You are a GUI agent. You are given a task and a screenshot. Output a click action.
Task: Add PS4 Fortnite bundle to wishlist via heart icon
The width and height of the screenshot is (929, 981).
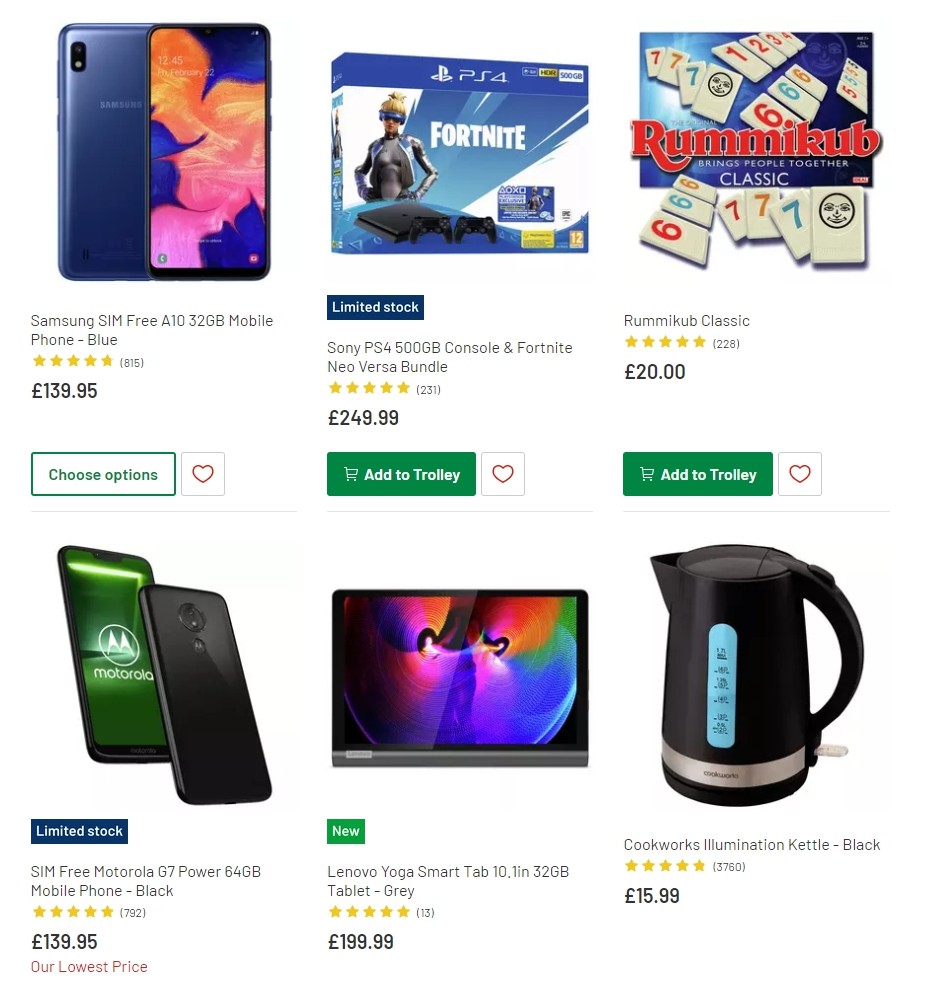click(503, 474)
